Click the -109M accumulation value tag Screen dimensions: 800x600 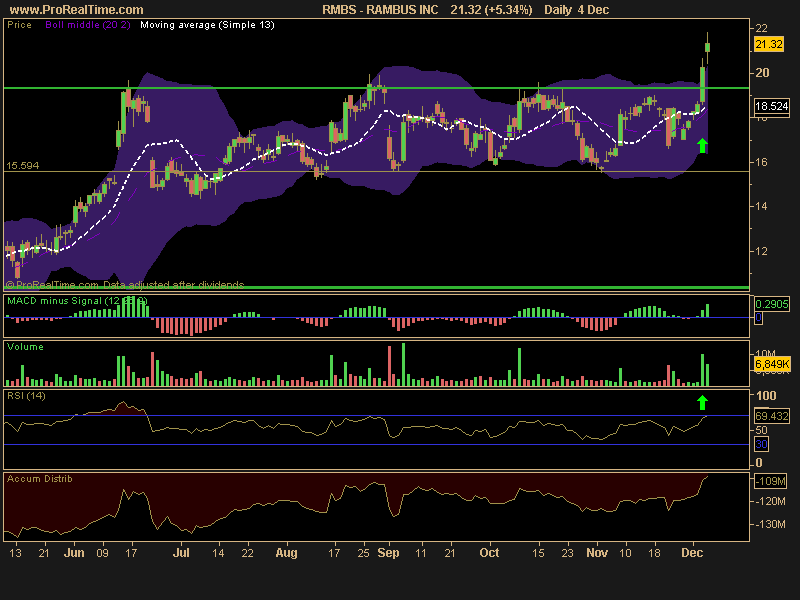pyautogui.click(x=771, y=481)
